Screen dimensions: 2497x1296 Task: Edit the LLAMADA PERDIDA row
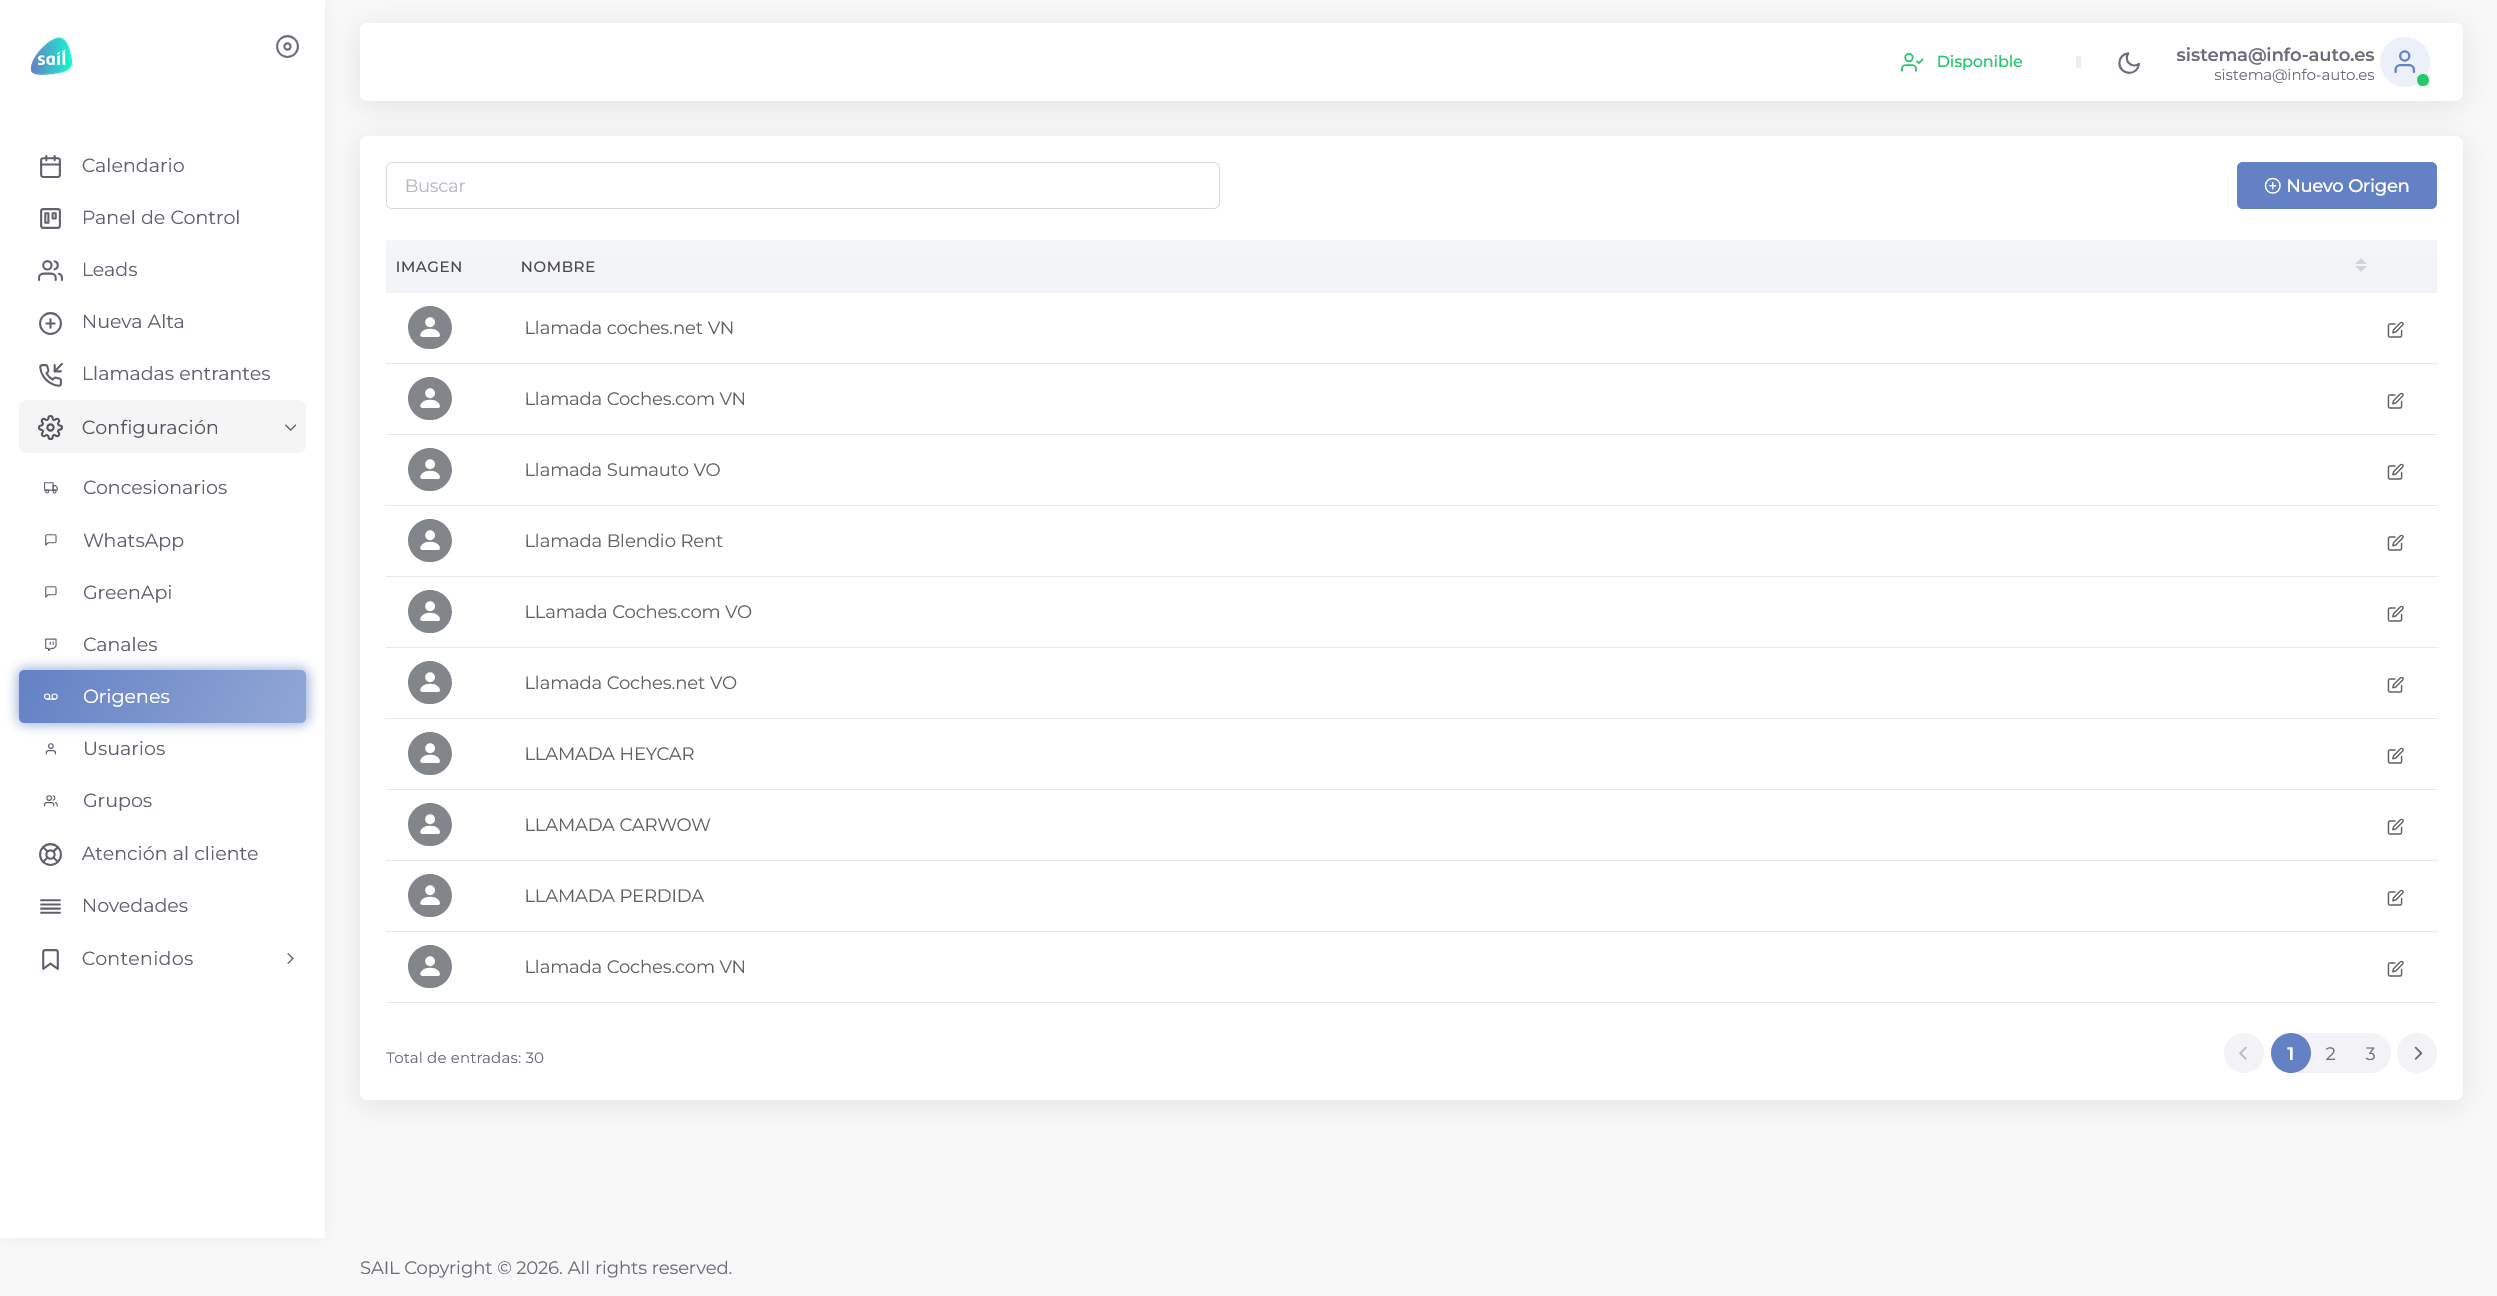(2395, 897)
